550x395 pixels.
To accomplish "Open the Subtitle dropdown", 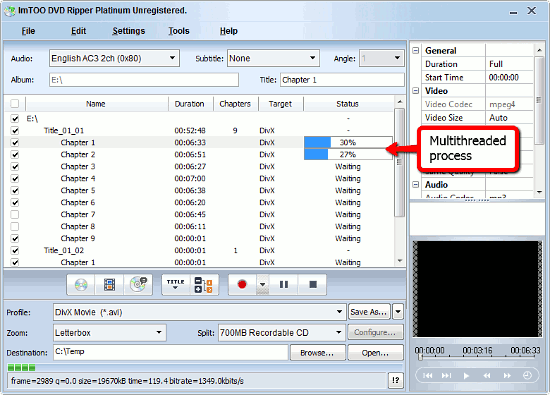I will (x=273, y=58).
